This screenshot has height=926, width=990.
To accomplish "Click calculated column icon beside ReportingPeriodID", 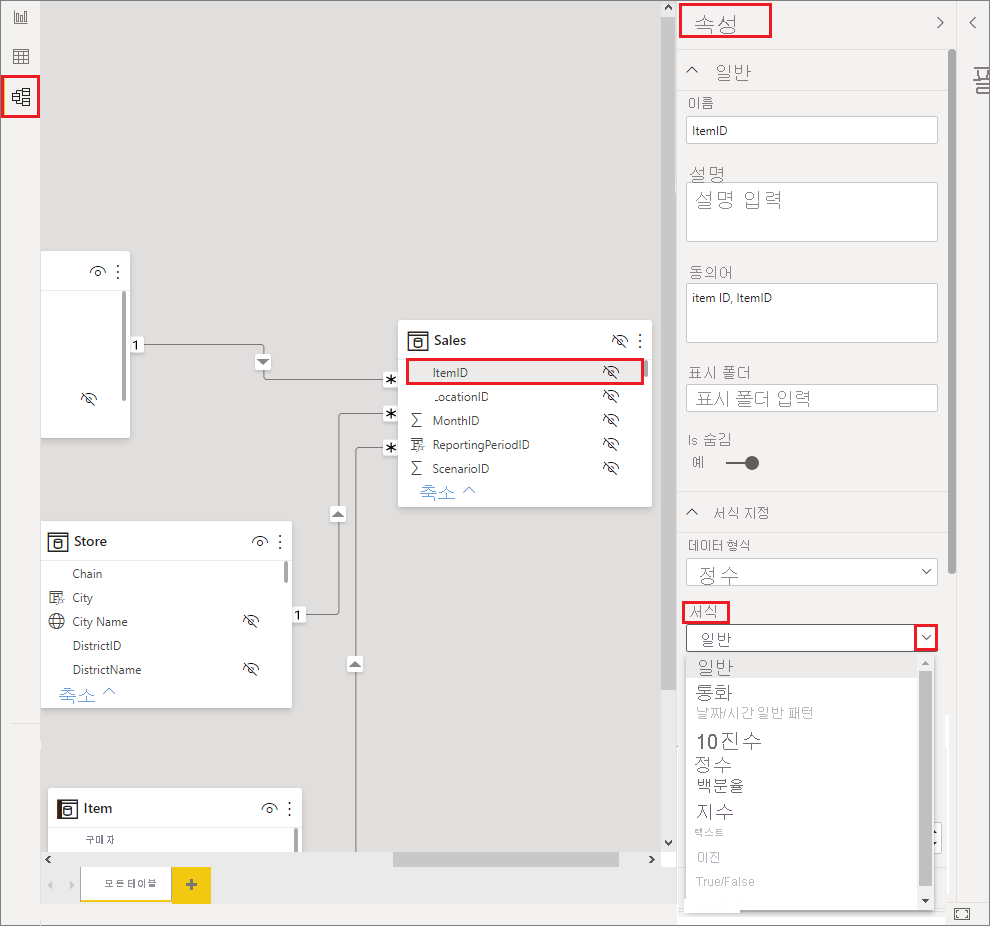I will tap(417, 444).
